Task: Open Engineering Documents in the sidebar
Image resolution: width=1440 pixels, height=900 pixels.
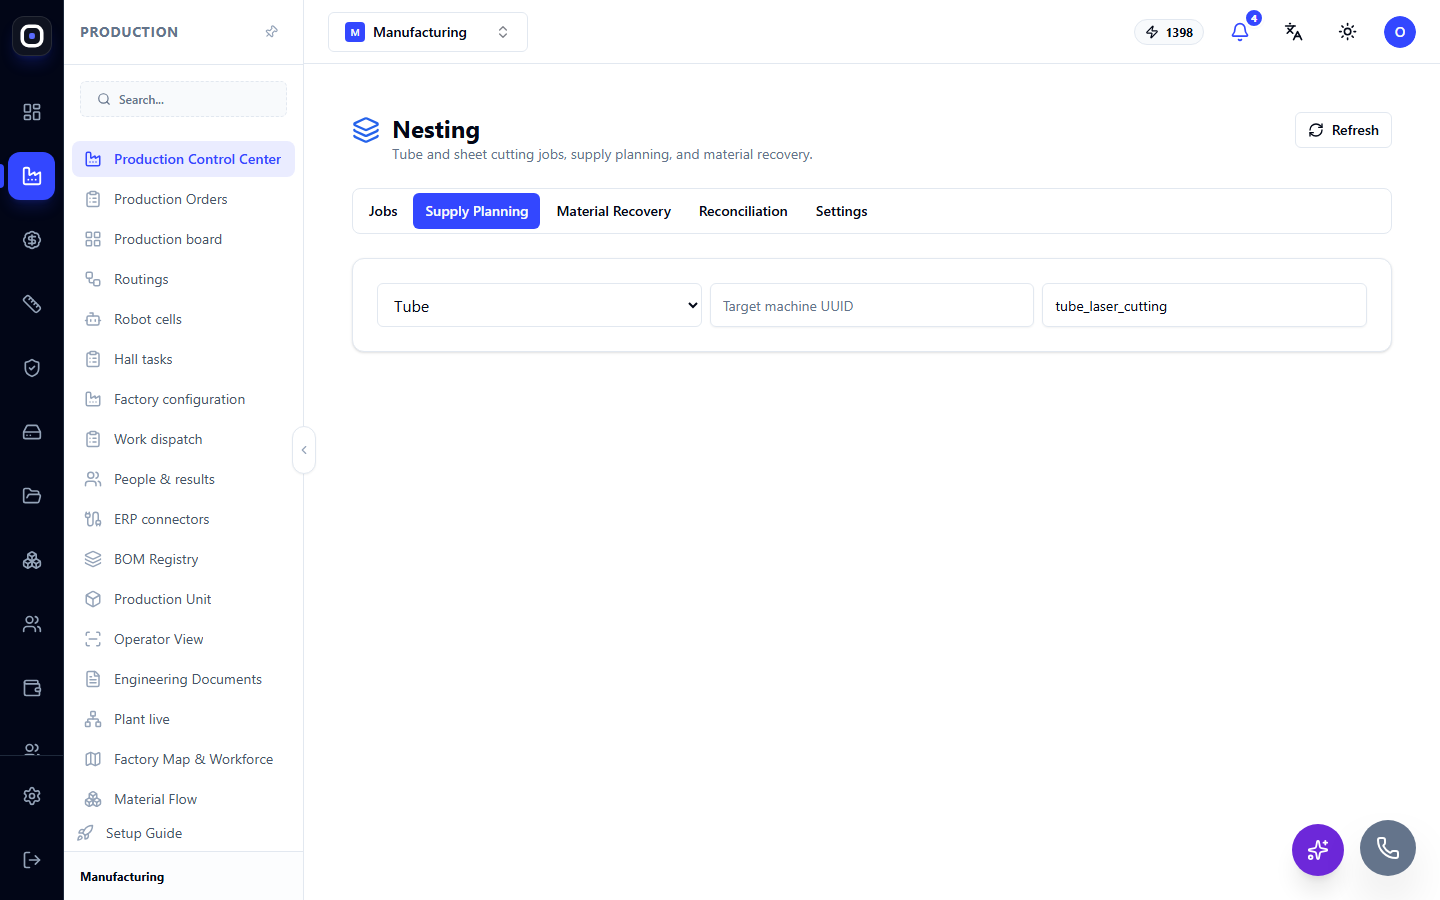Action: [183, 679]
